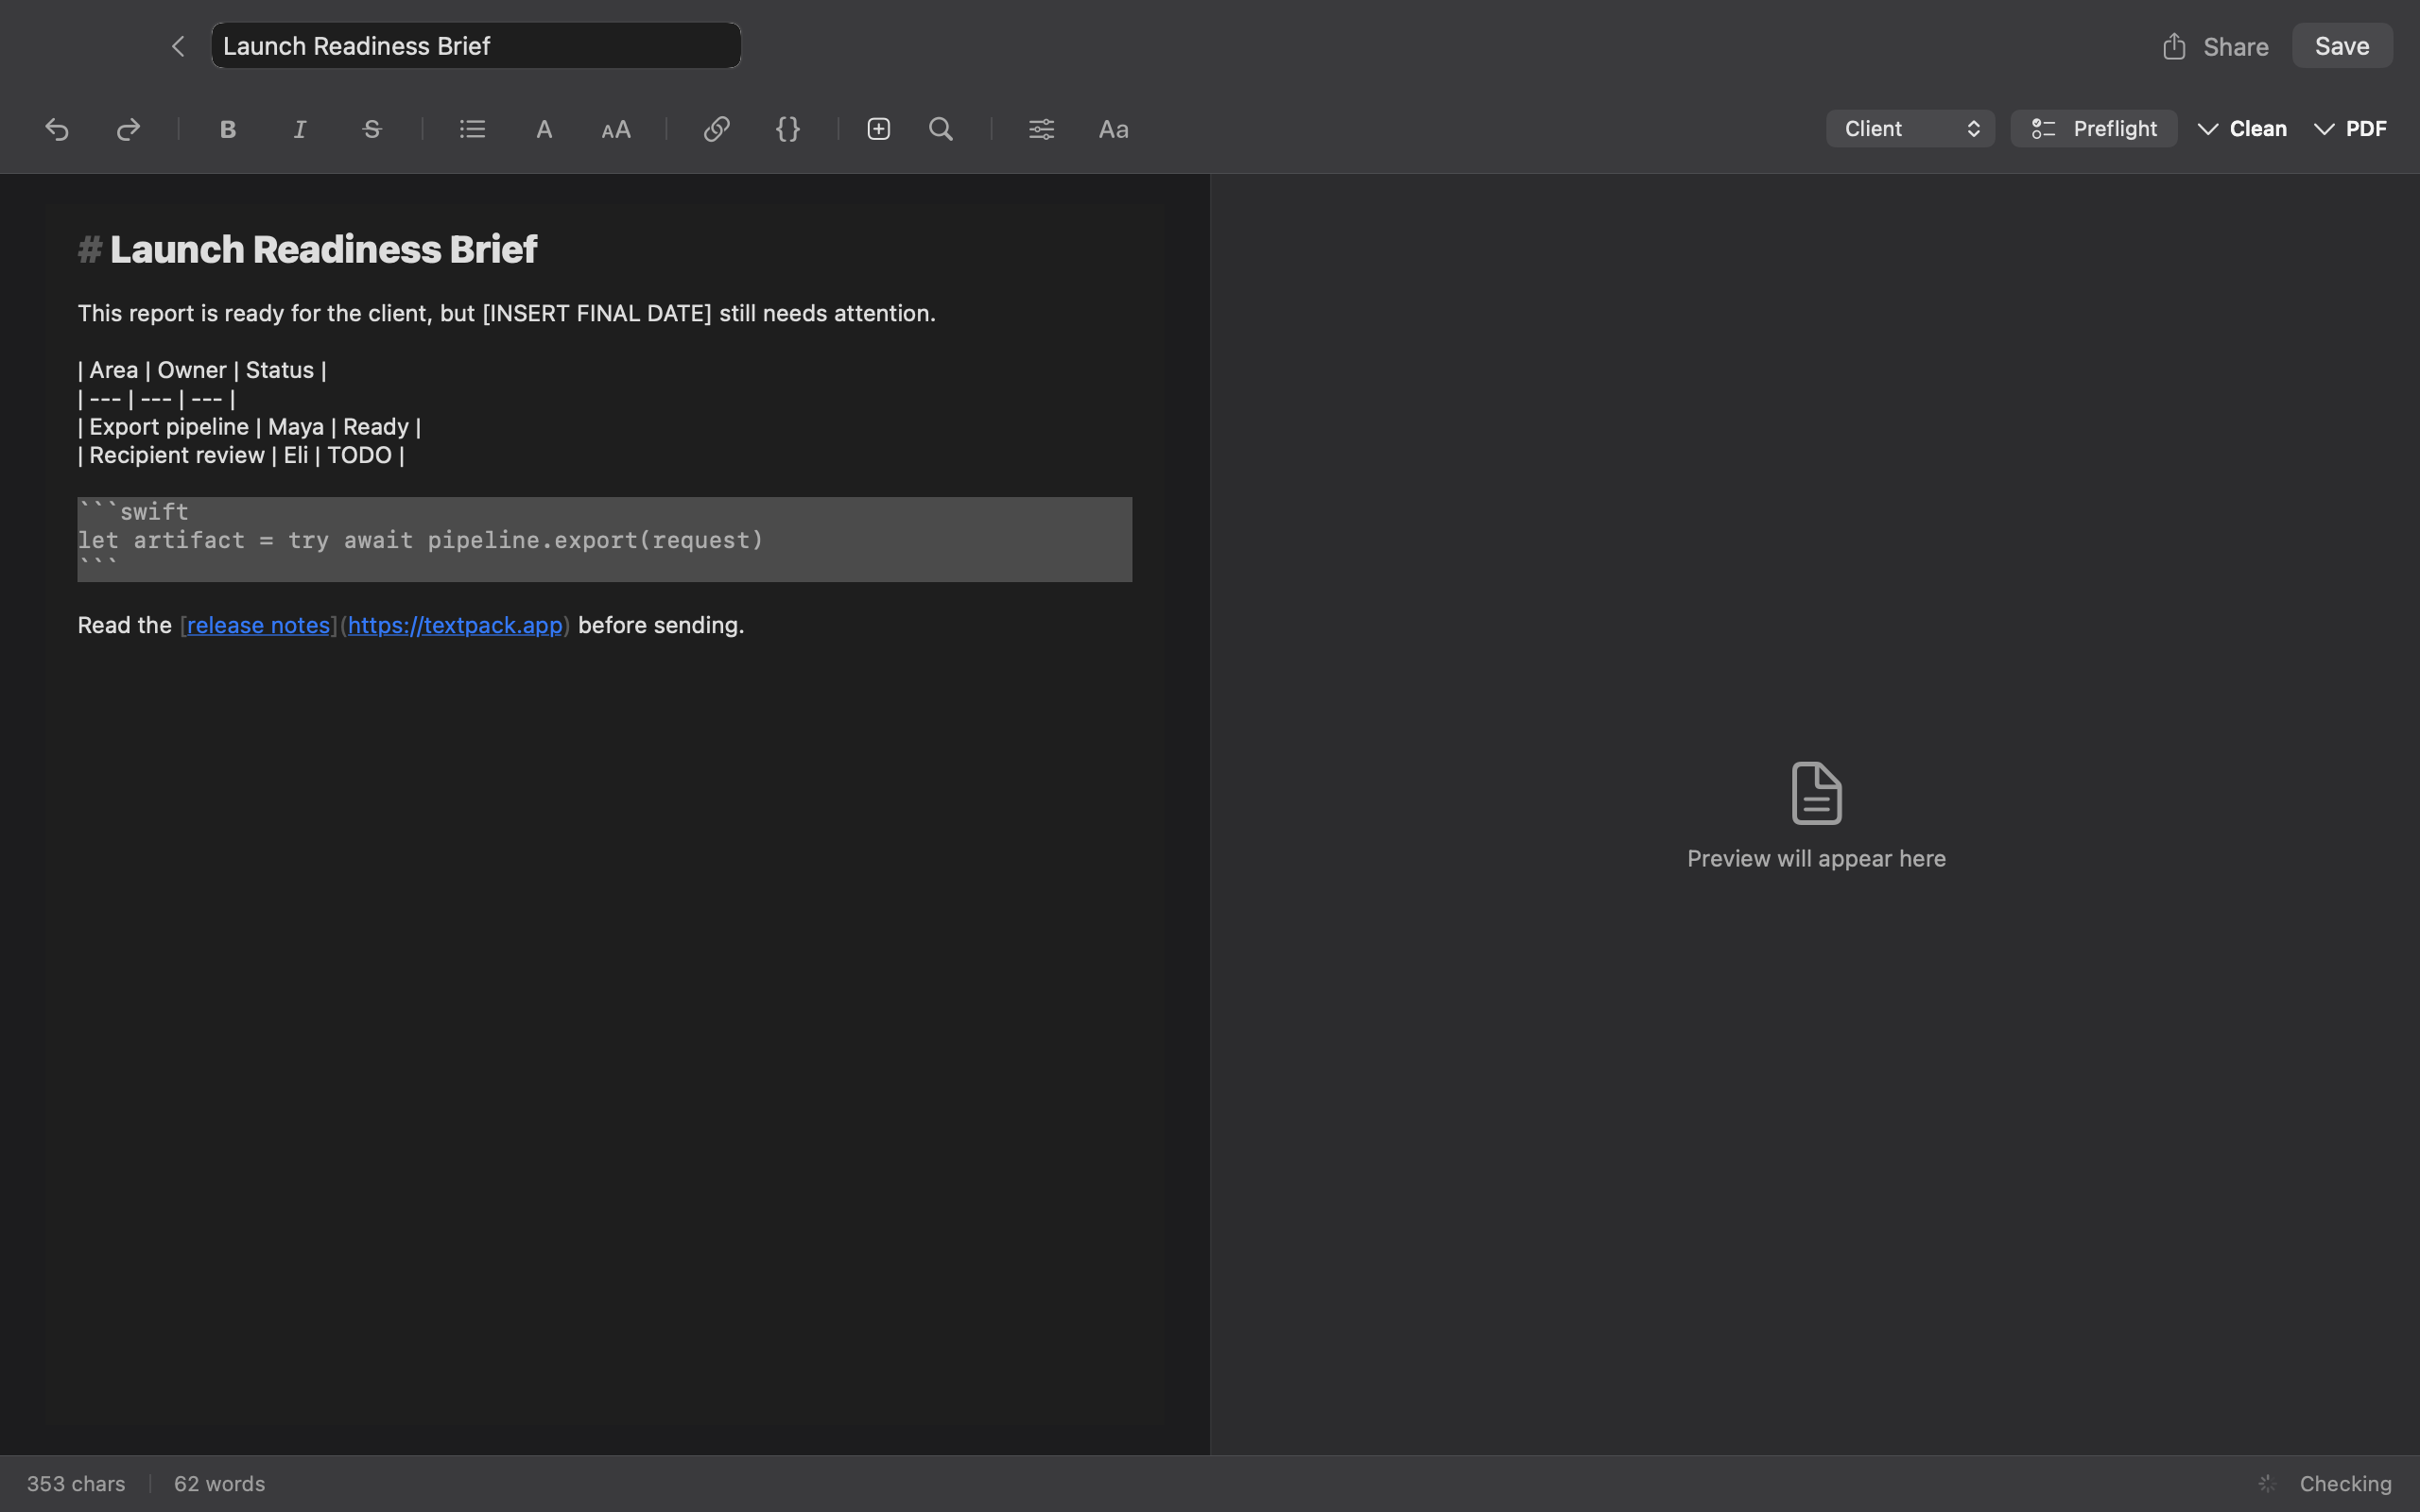Viewport: 2420px width, 1512px height.
Task: Click the redo arrow icon
Action: click(128, 129)
